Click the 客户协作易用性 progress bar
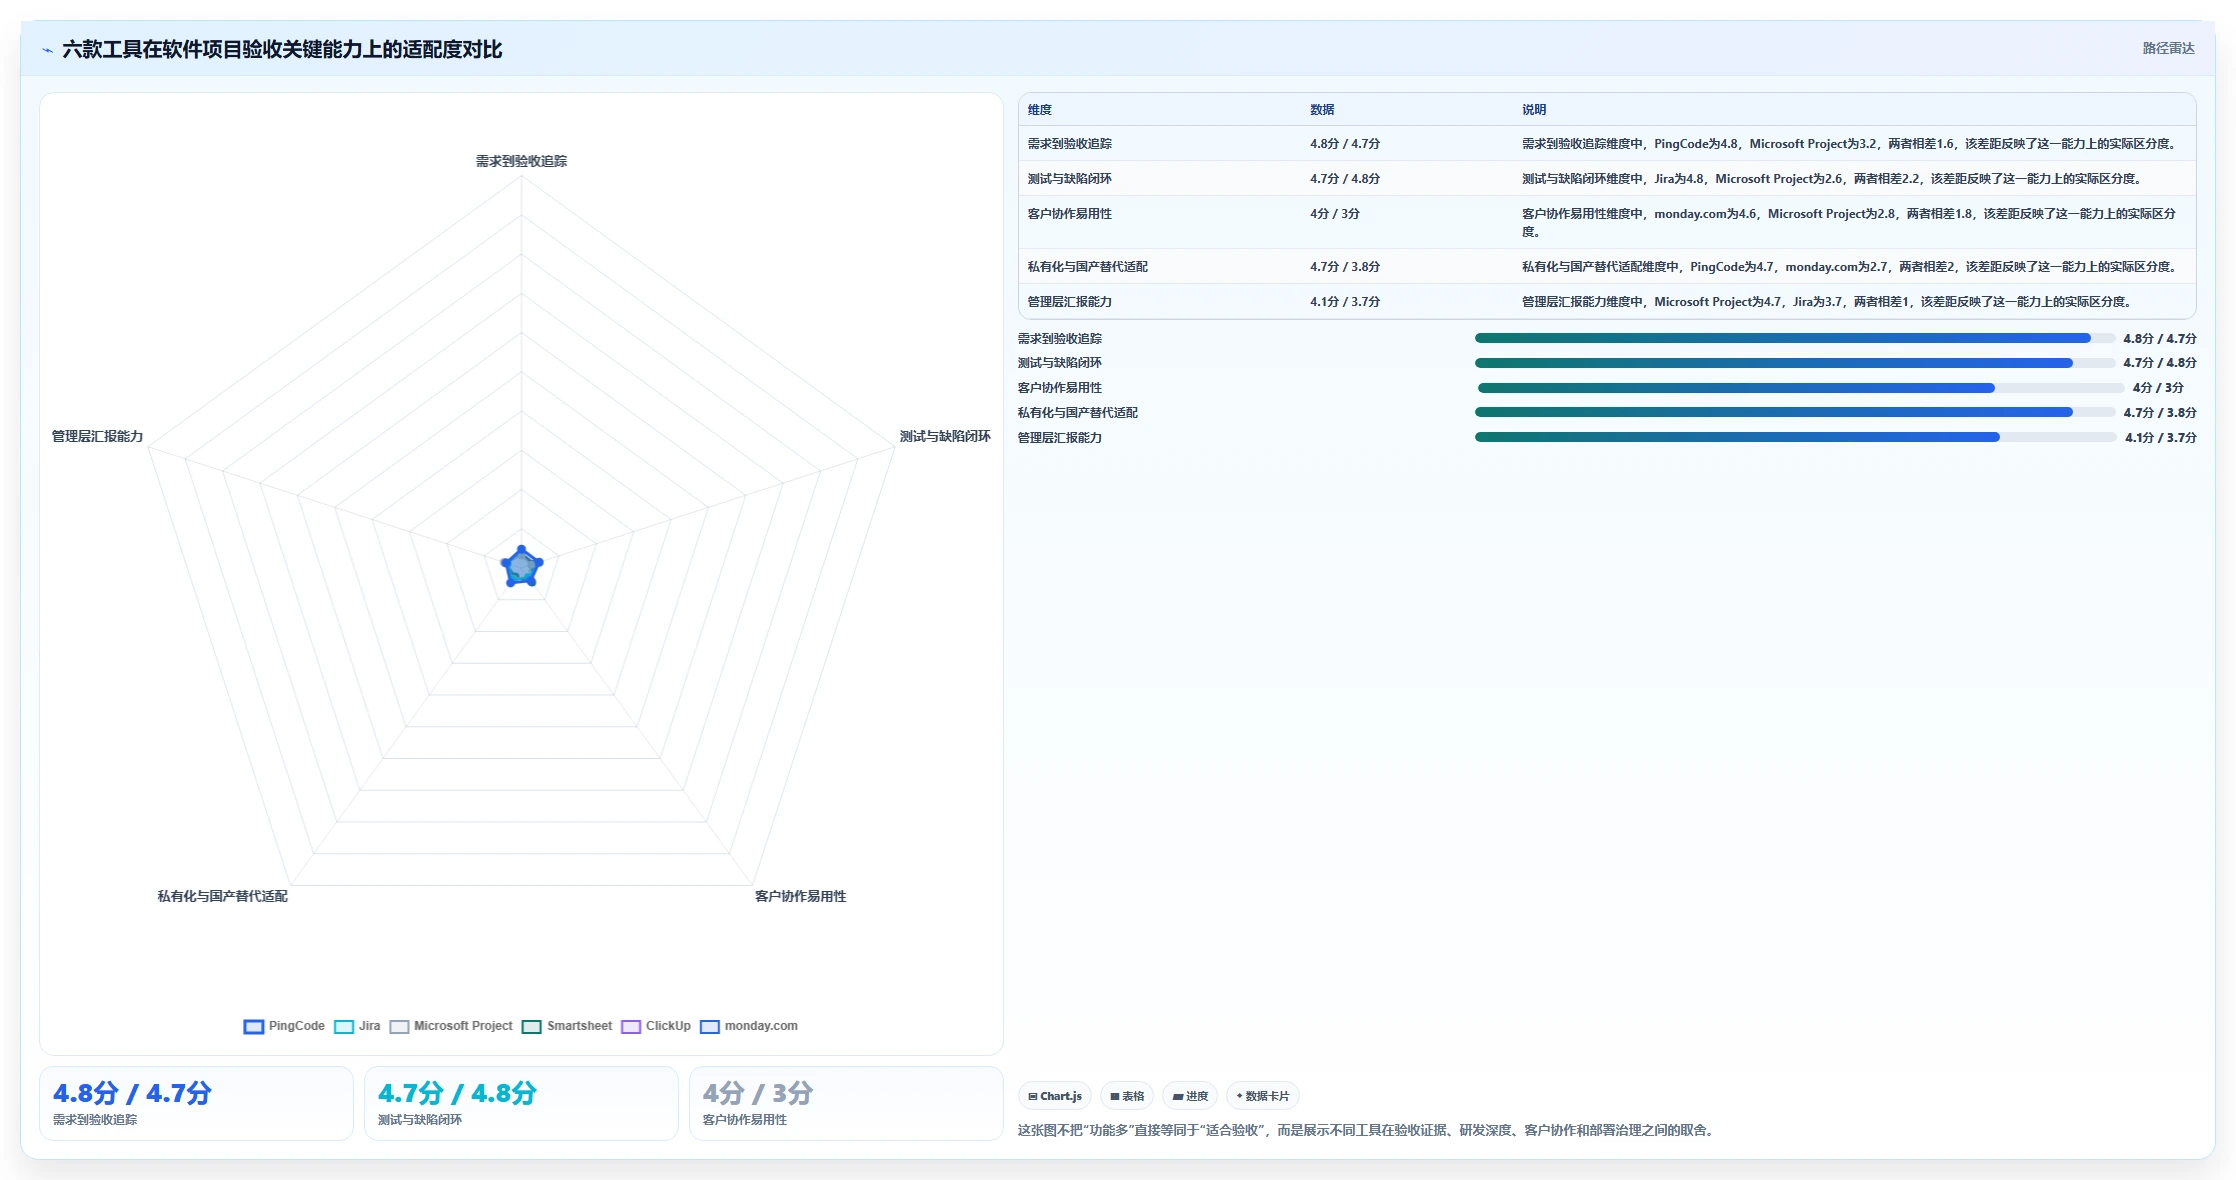This screenshot has width=2236, height=1180. pos(1801,388)
